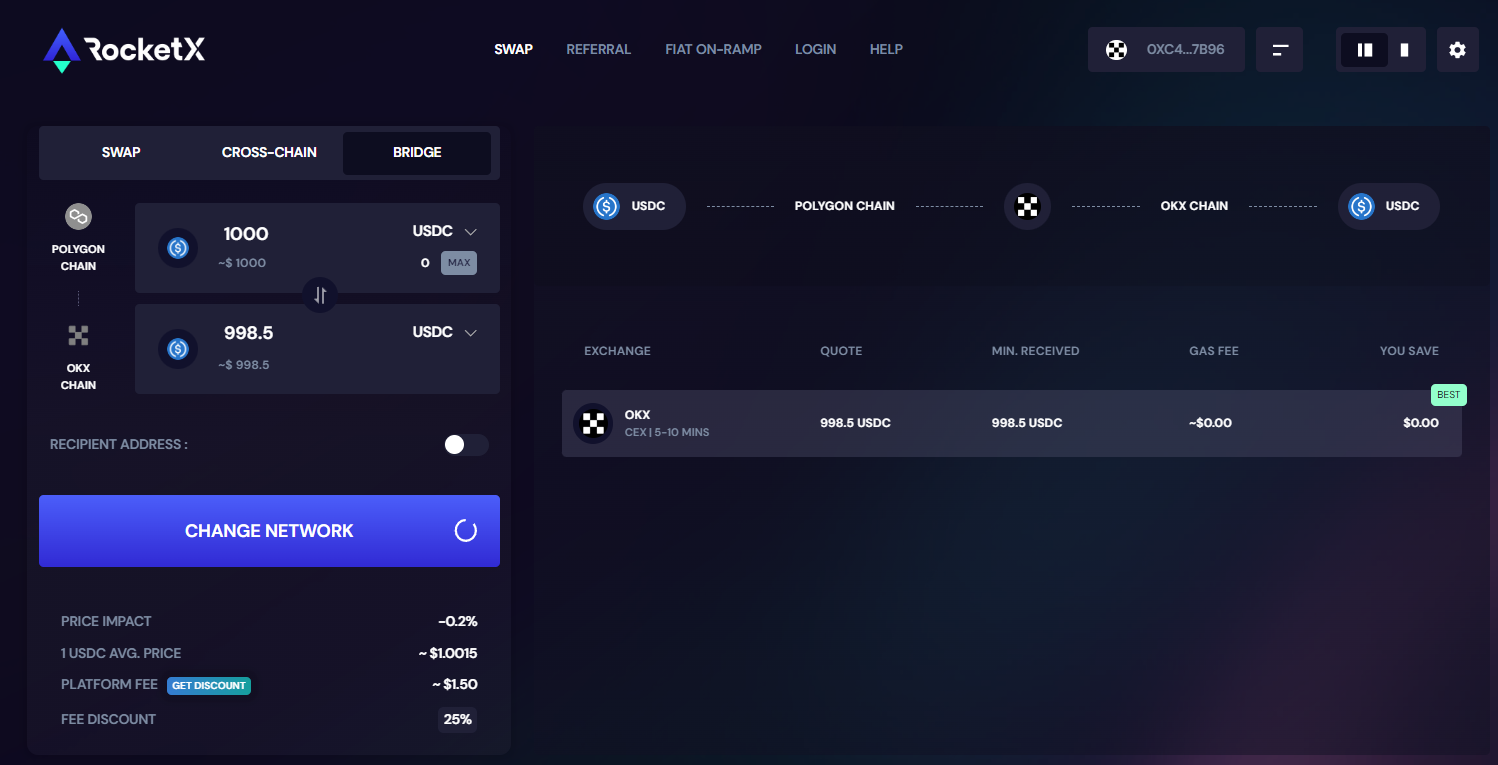Click OKX icon in the route diagram

pos(1027,206)
